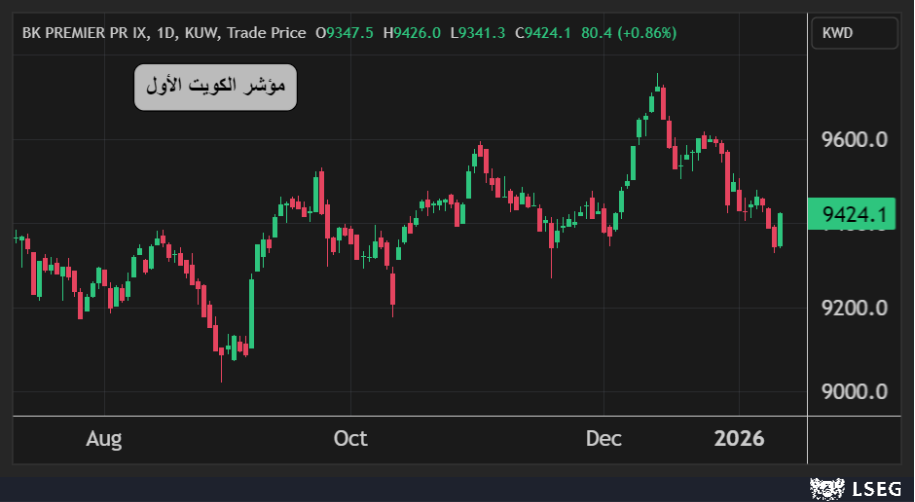This screenshot has height=502, width=915.
Task: Click the Dec label on time axis
Action: click(604, 438)
